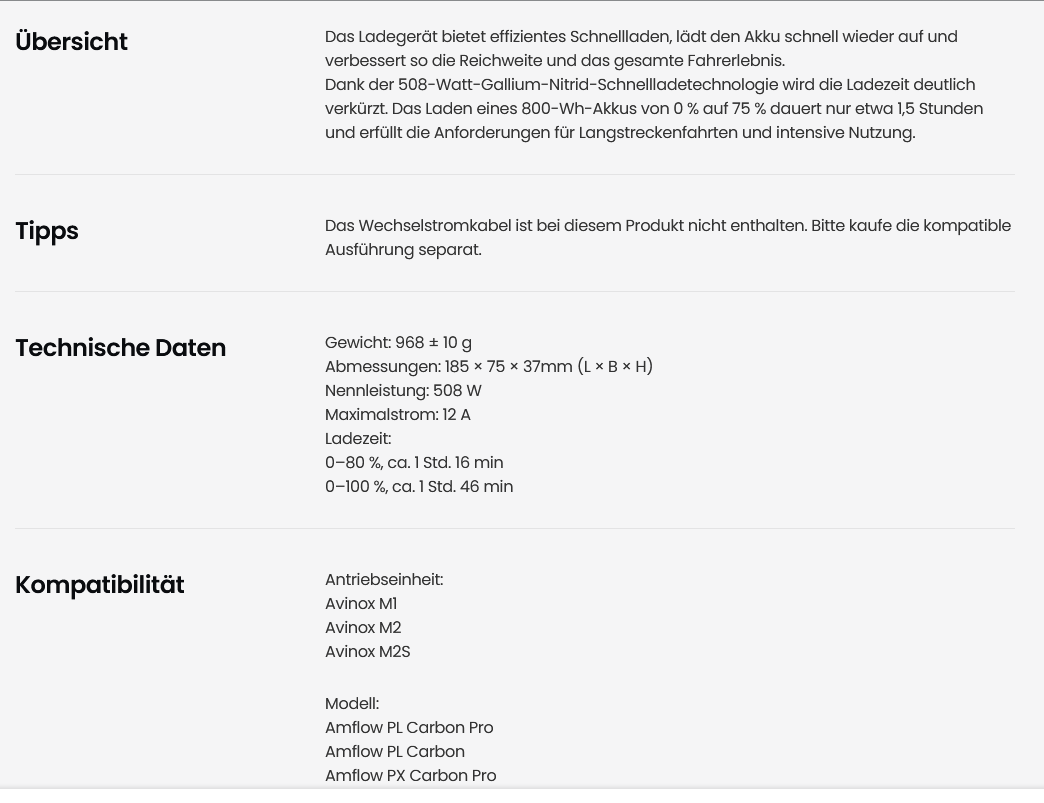
Task: Click the Gewicht 968 ± 10 g line
Action: pos(398,342)
